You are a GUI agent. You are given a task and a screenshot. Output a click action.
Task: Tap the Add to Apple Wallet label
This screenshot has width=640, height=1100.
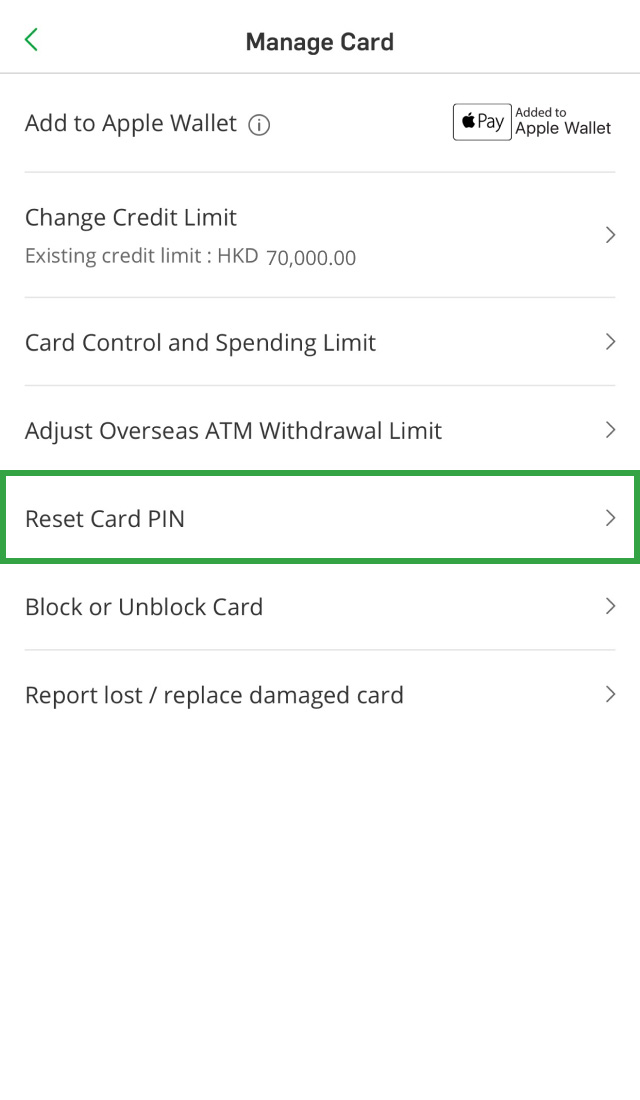[x=131, y=124]
